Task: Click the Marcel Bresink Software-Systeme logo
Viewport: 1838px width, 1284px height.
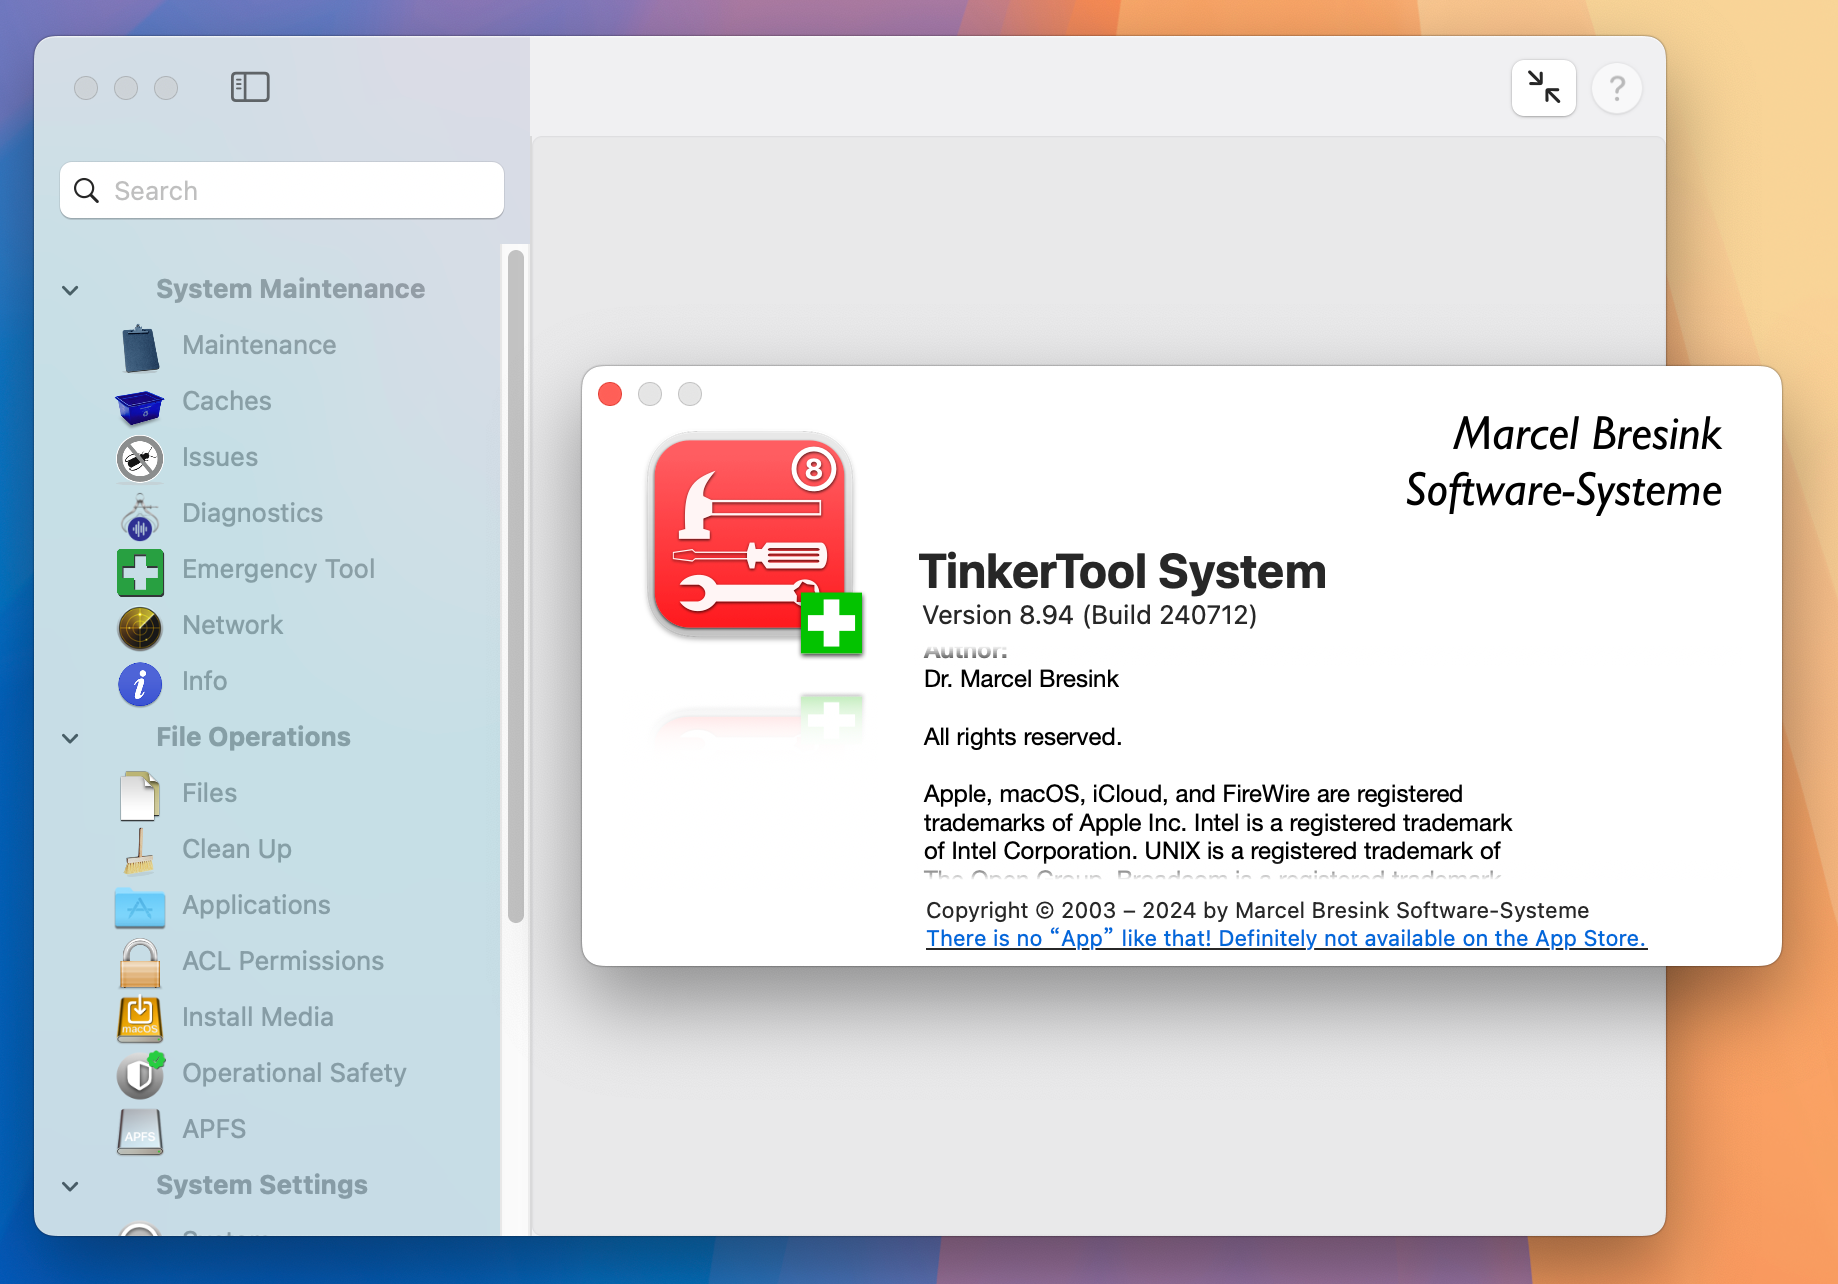Action: 1564,462
